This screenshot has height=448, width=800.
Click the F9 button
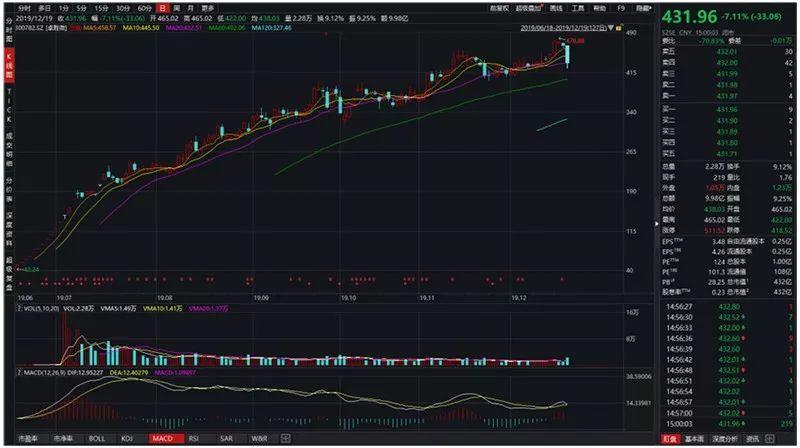click(621, 8)
